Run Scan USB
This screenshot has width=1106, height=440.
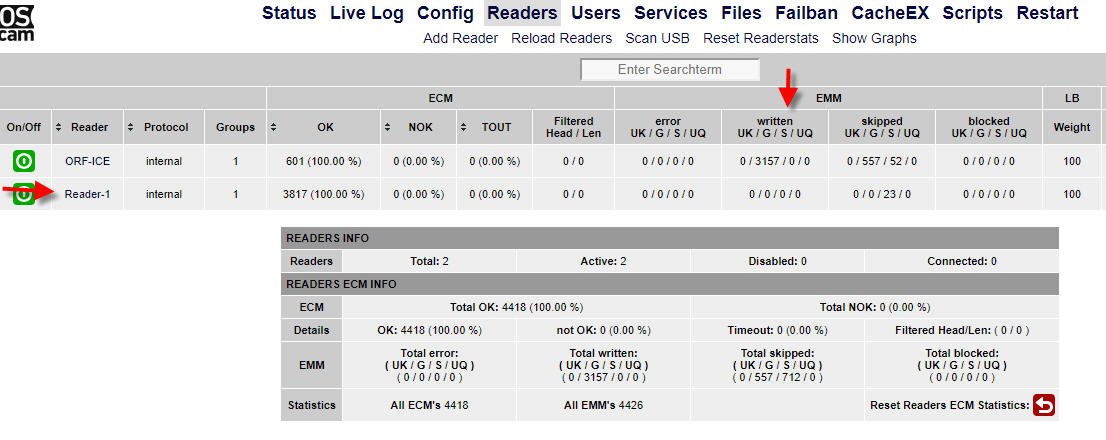[x=657, y=38]
